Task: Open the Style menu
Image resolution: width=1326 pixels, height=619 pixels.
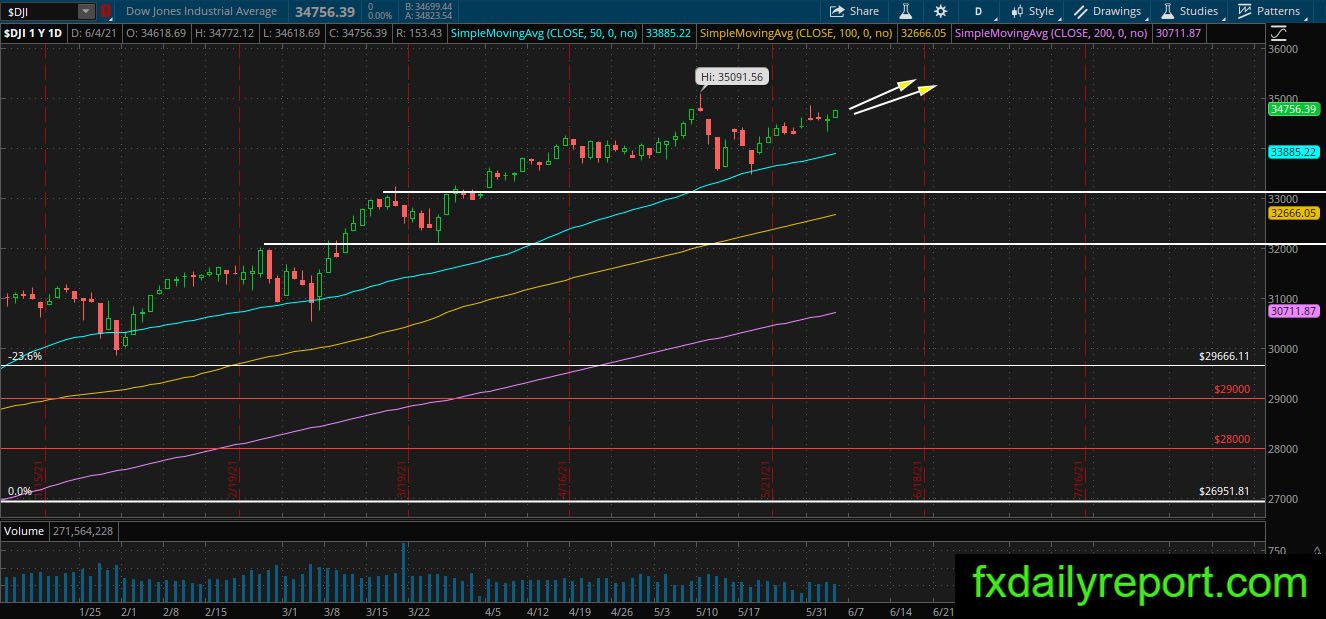Action: [x=1032, y=11]
